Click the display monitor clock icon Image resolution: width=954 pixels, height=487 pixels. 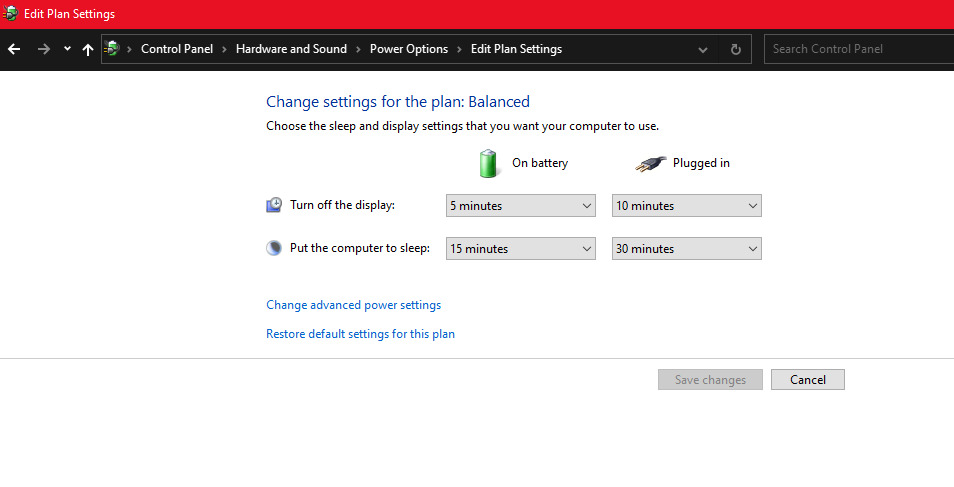pos(274,205)
